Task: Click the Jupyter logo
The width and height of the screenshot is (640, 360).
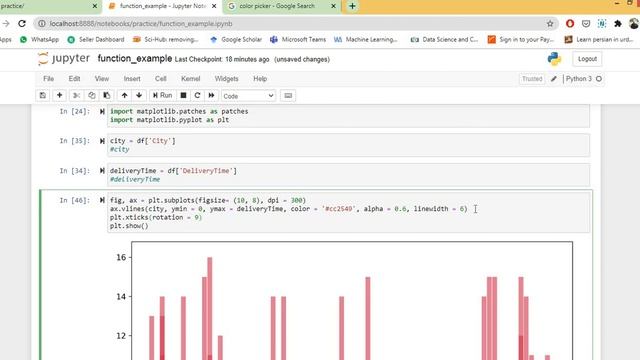Action: tap(64, 59)
